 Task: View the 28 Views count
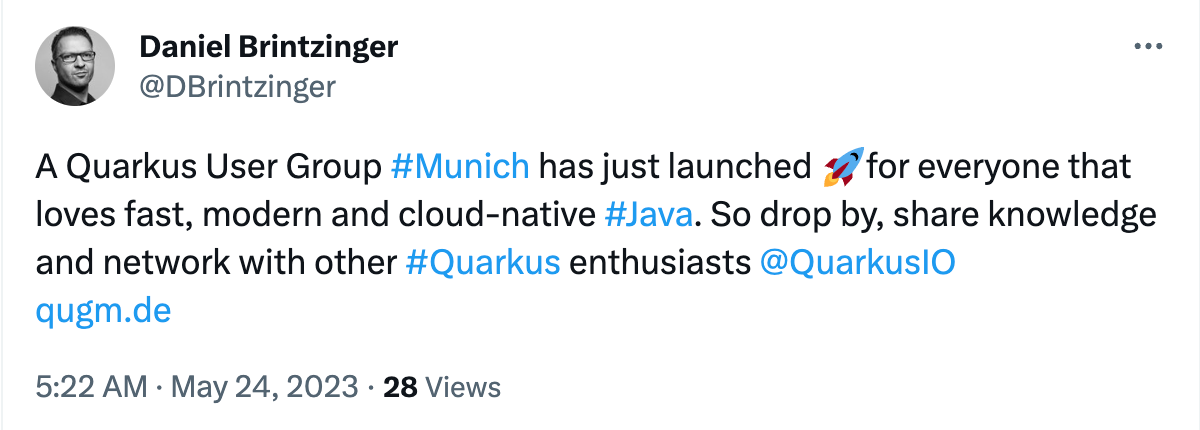point(442,386)
